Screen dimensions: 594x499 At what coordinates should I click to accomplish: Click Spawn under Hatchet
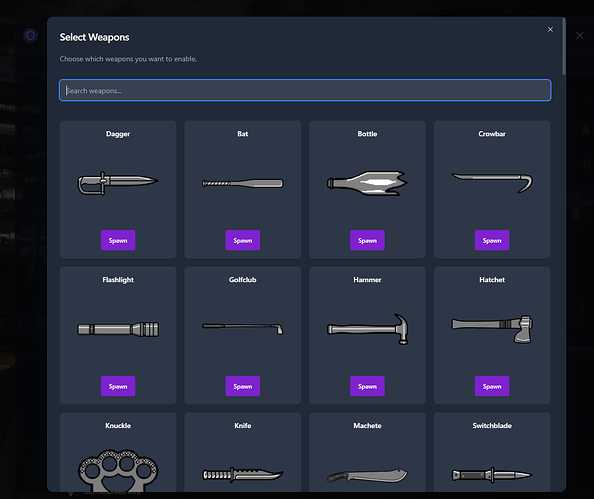492,386
